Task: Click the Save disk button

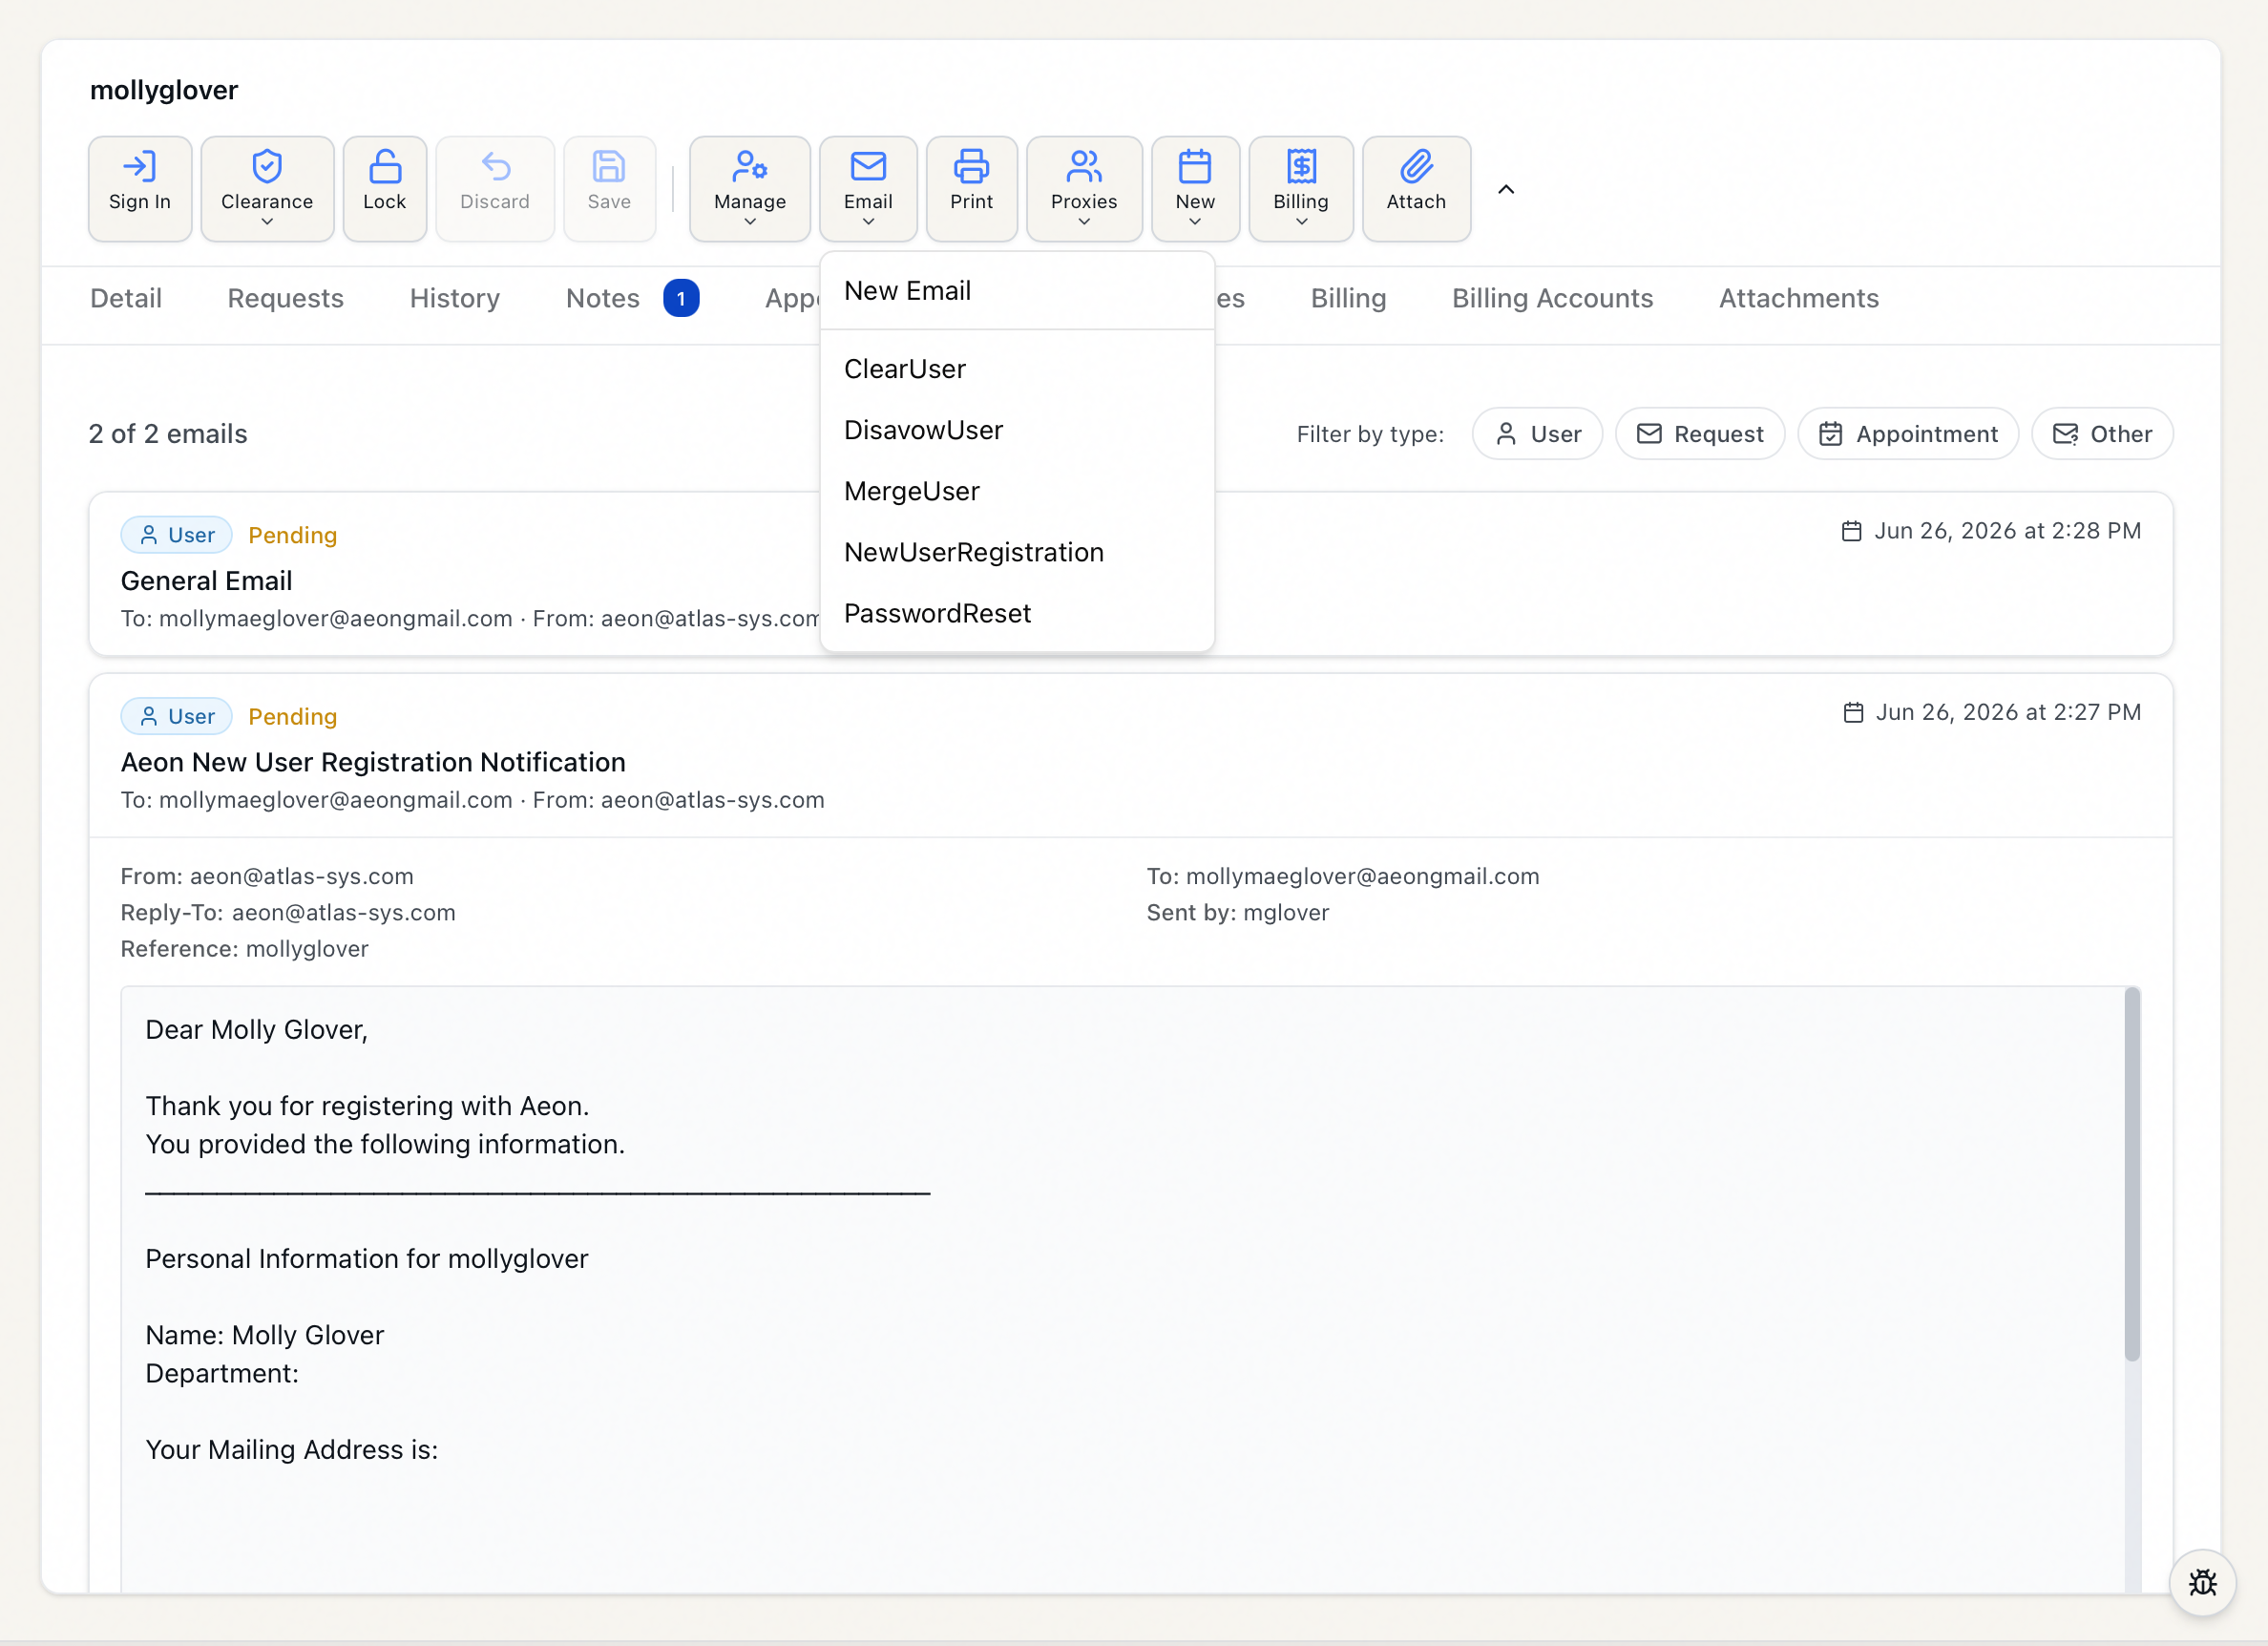Action: coord(609,188)
